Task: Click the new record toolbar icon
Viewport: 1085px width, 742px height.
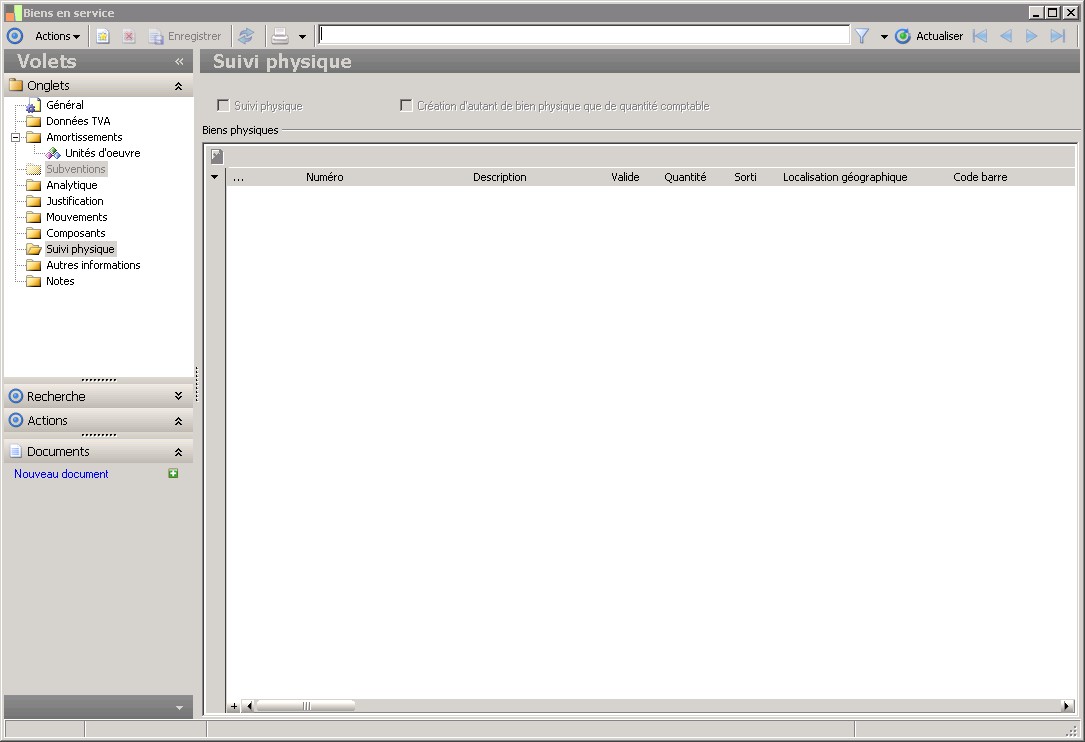Action: point(102,36)
